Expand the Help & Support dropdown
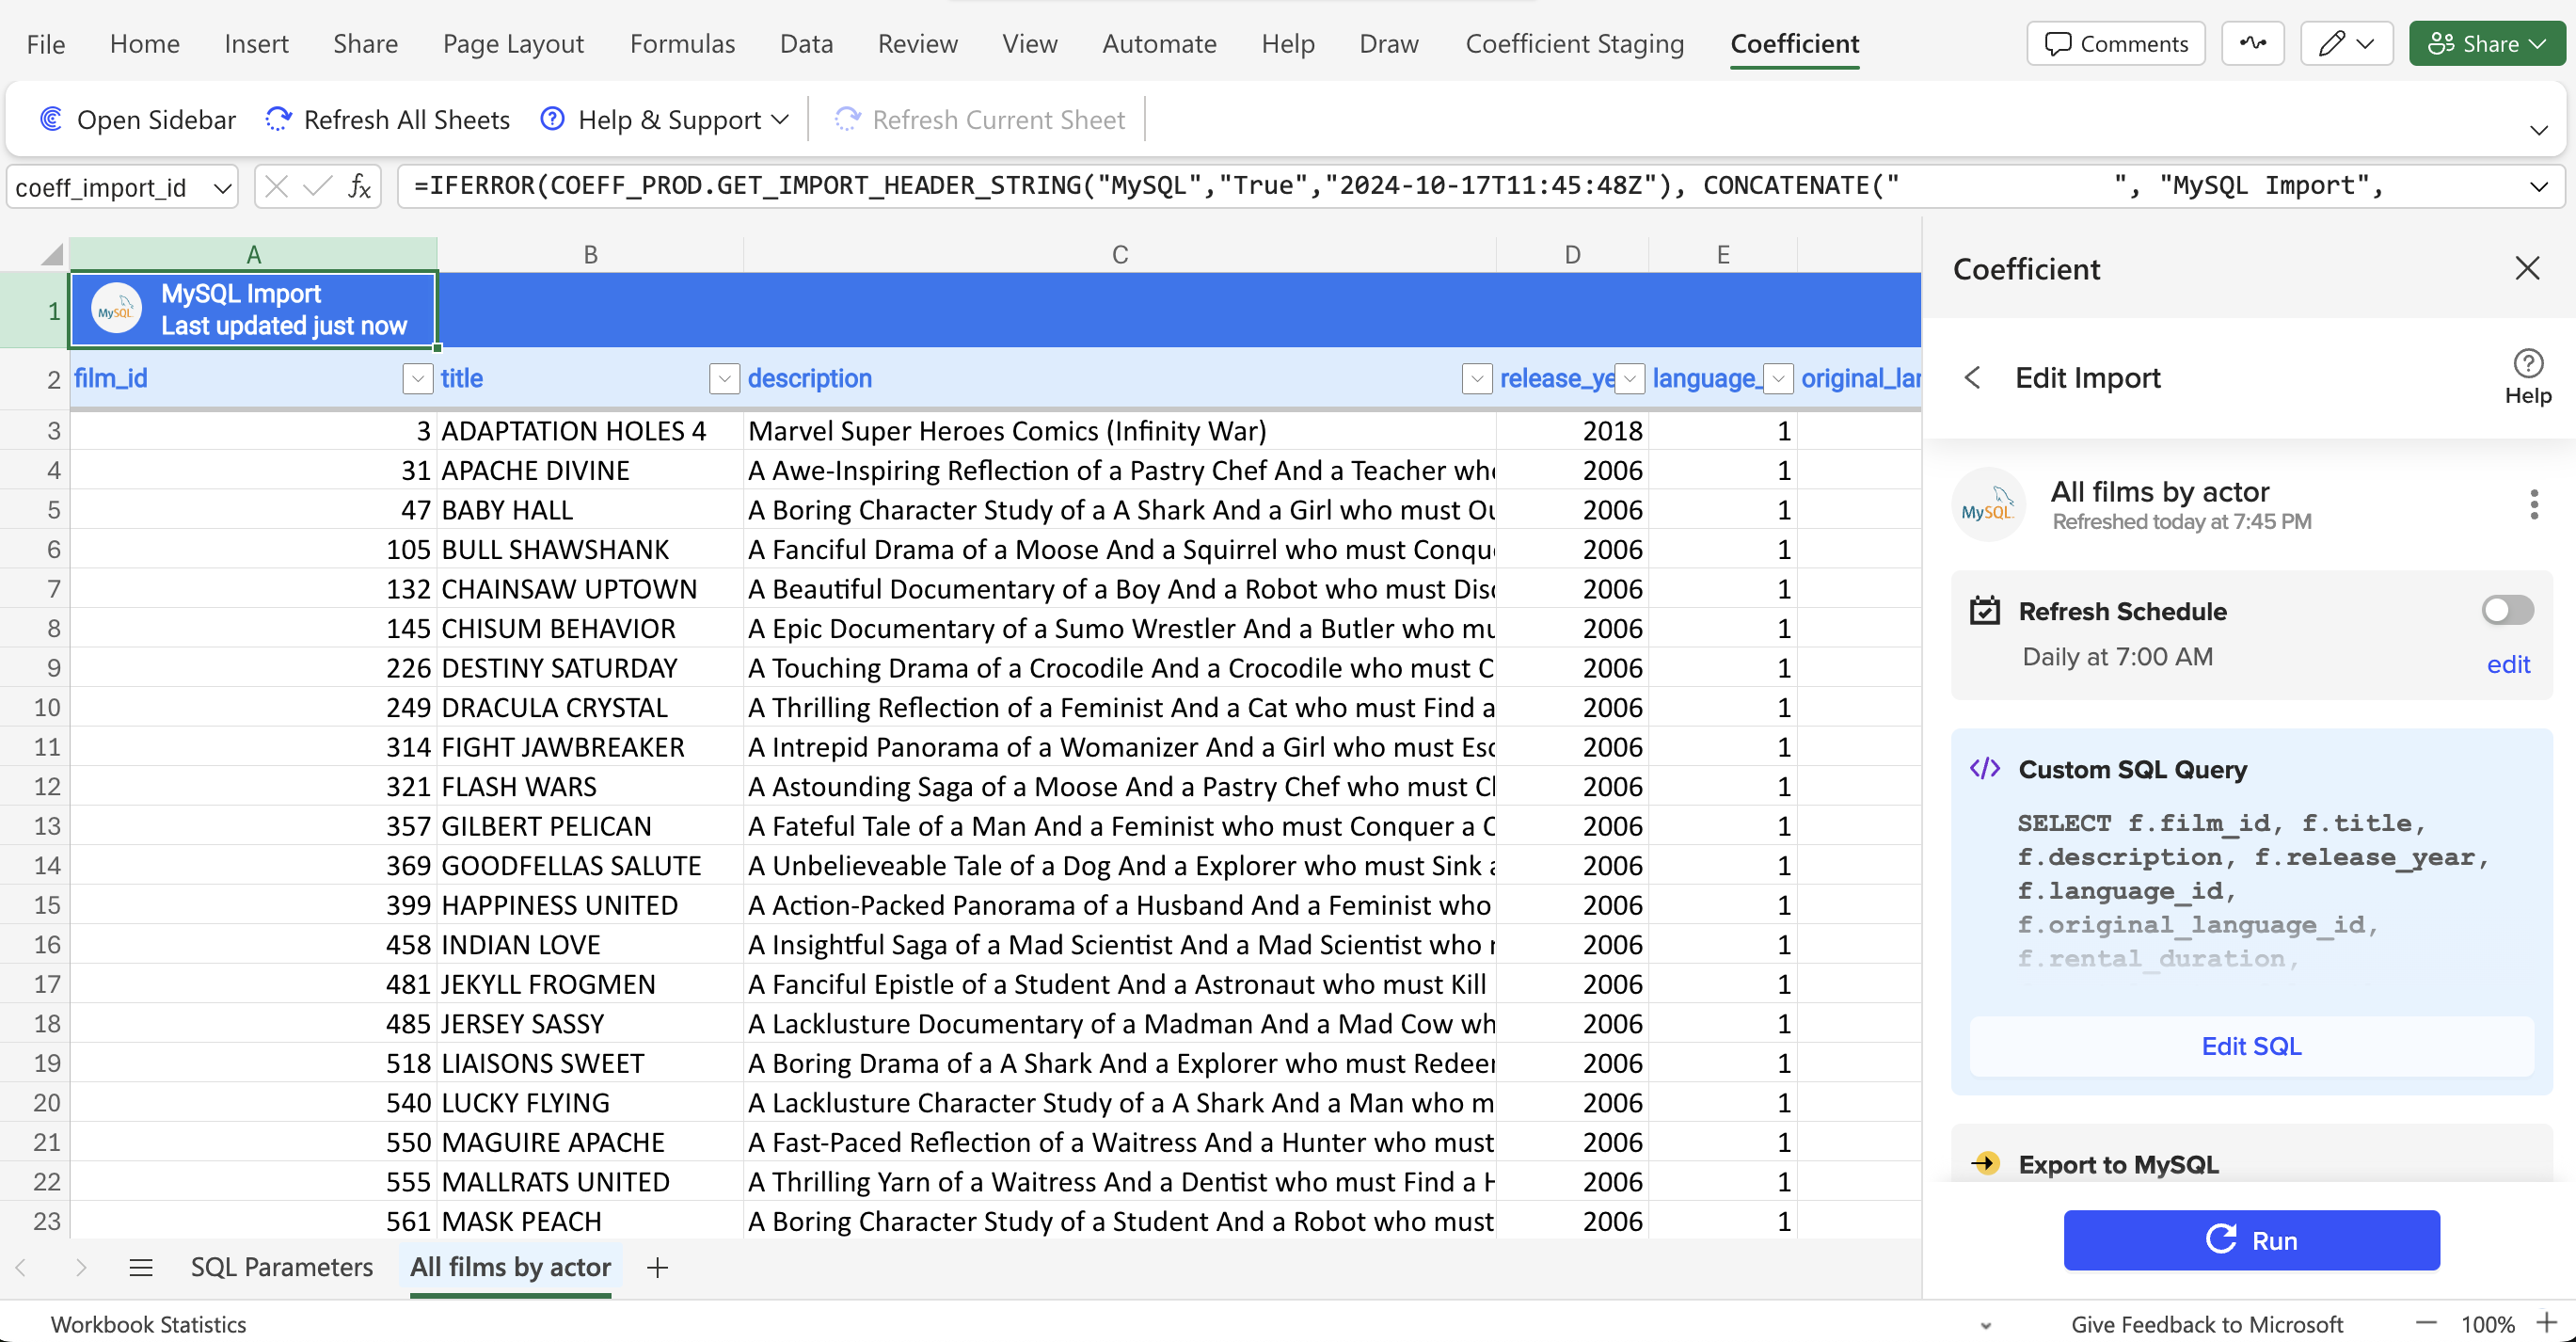Viewport: 2576px width, 1342px height. [x=781, y=120]
